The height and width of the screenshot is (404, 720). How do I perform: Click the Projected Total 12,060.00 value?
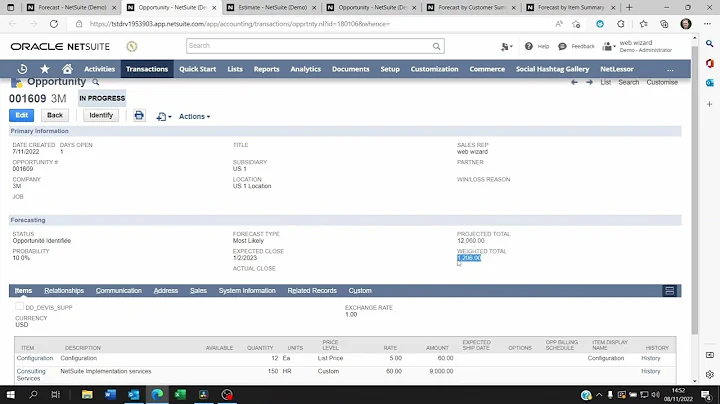pyautogui.click(x=470, y=241)
